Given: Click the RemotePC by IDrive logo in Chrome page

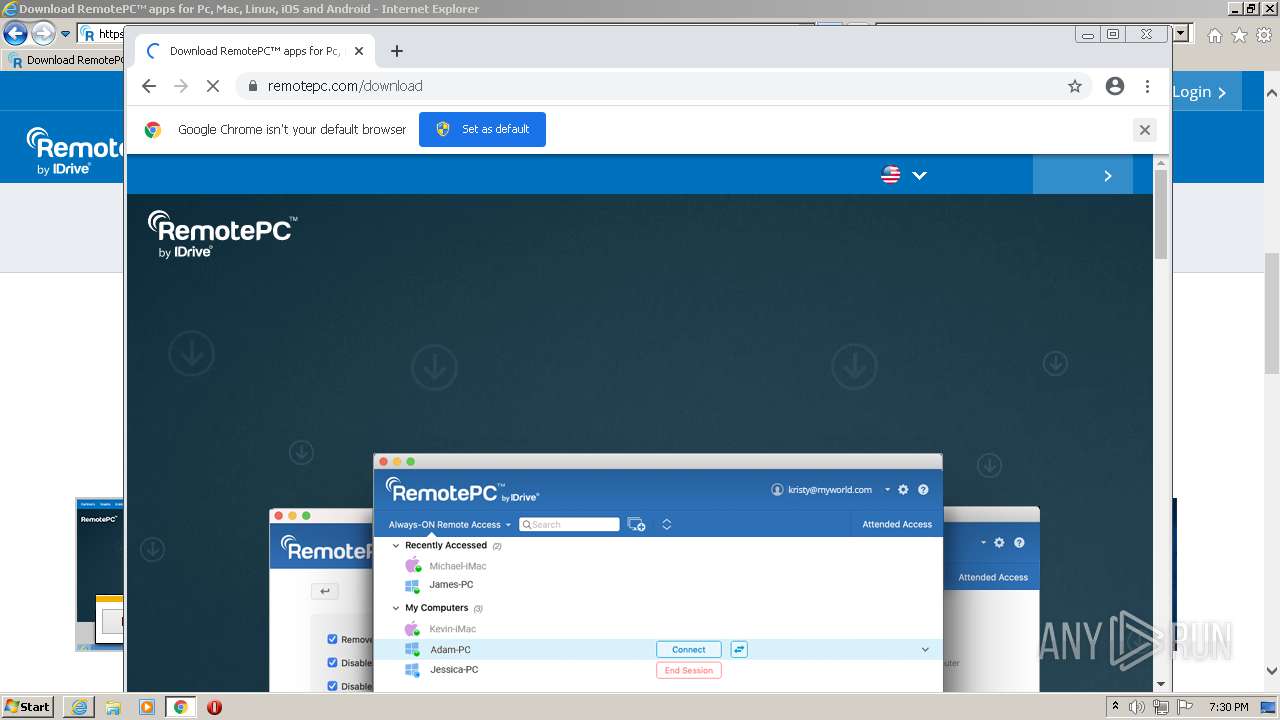Looking at the screenshot, I should pos(222,235).
